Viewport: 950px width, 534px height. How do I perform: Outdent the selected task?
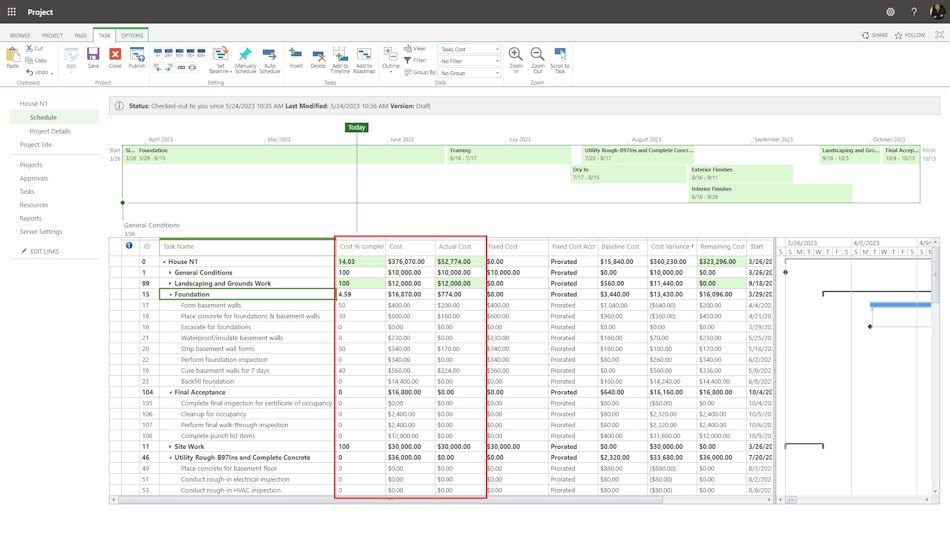click(158, 67)
